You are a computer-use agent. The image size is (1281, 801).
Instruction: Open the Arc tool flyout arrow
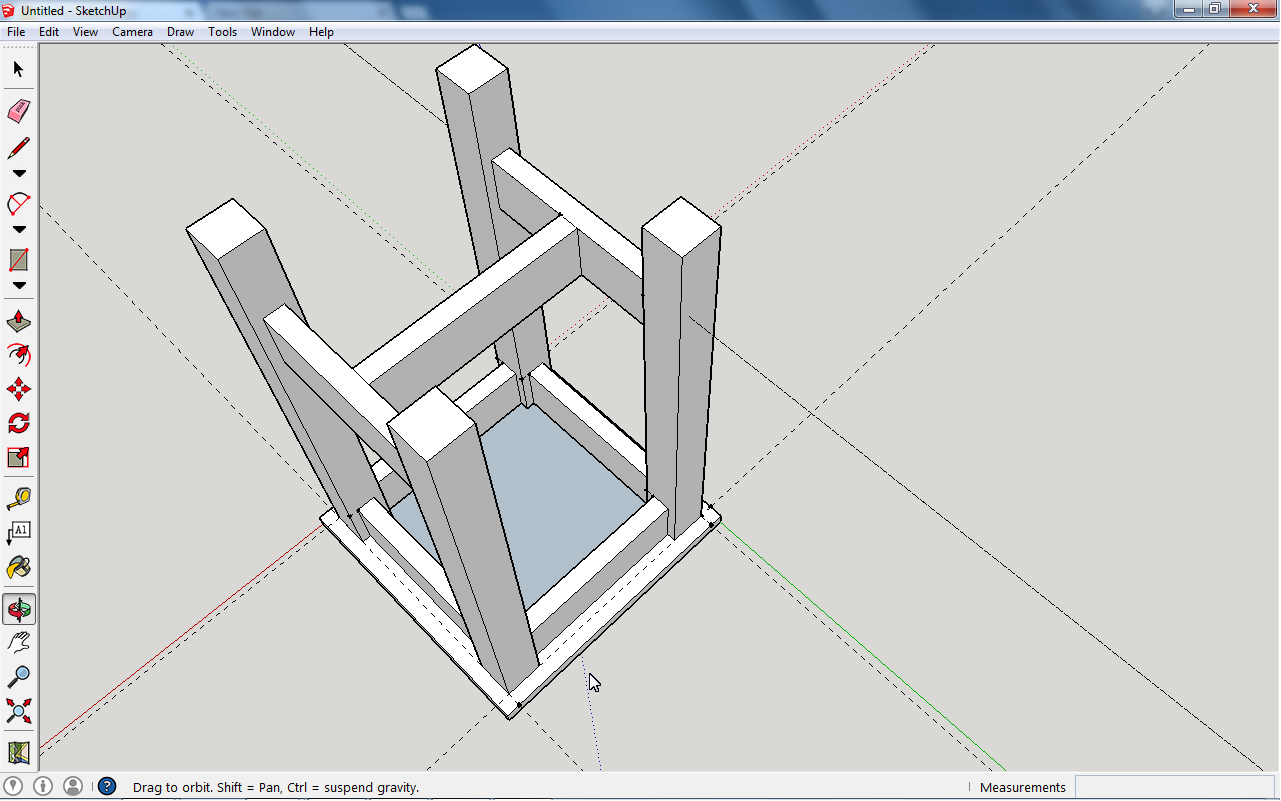pyautogui.click(x=17, y=229)
